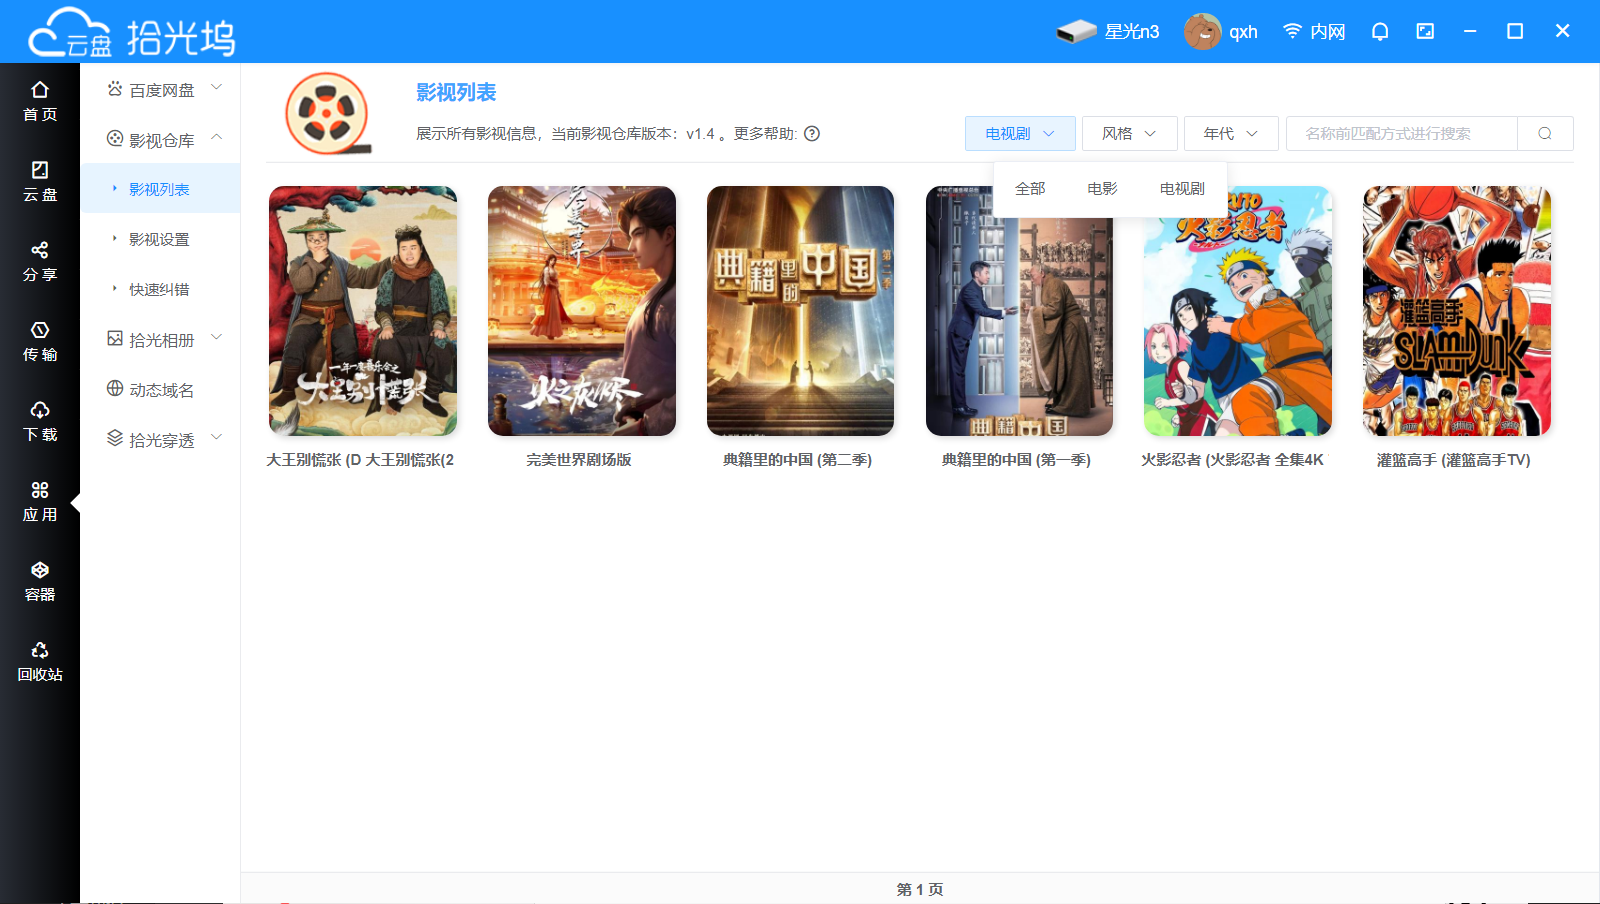Click the 影视列表 page heading
1600x904 pixels.
pyautogui.click(x=456, y=93)
